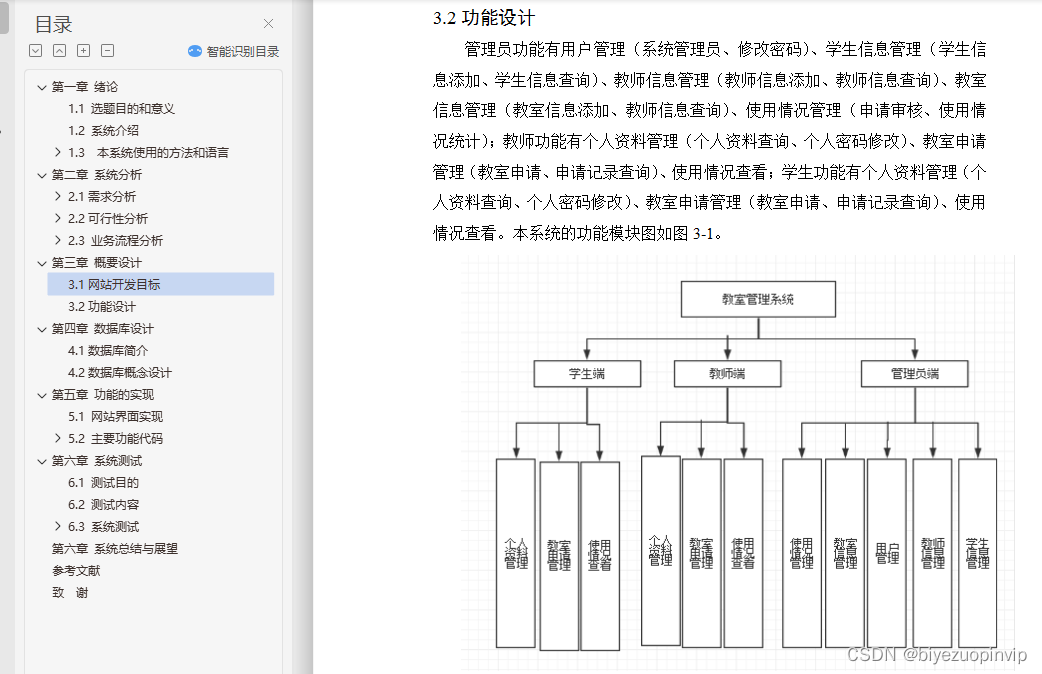Viewport: 1042px width, 674px height.
Task: Collapse 第二章 系统分析 chevron
Action: [x=42, y=175]
